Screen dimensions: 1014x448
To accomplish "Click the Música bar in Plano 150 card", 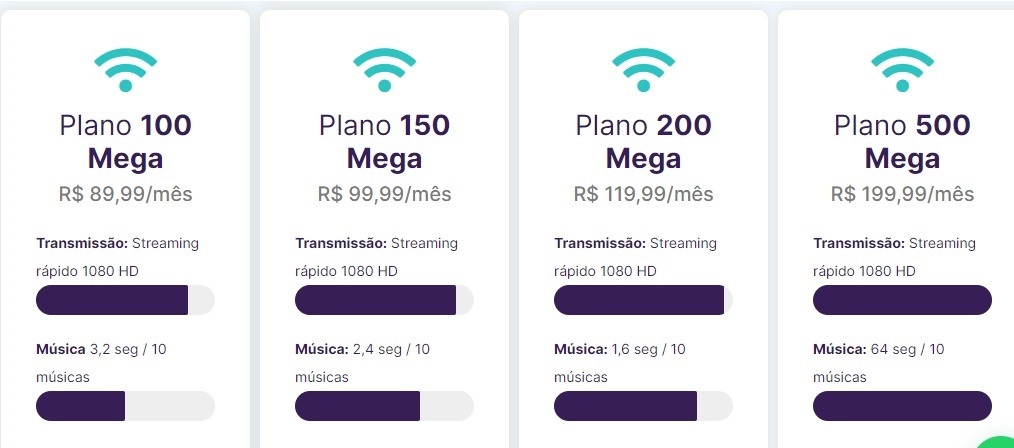I will [x=384, y=406].
